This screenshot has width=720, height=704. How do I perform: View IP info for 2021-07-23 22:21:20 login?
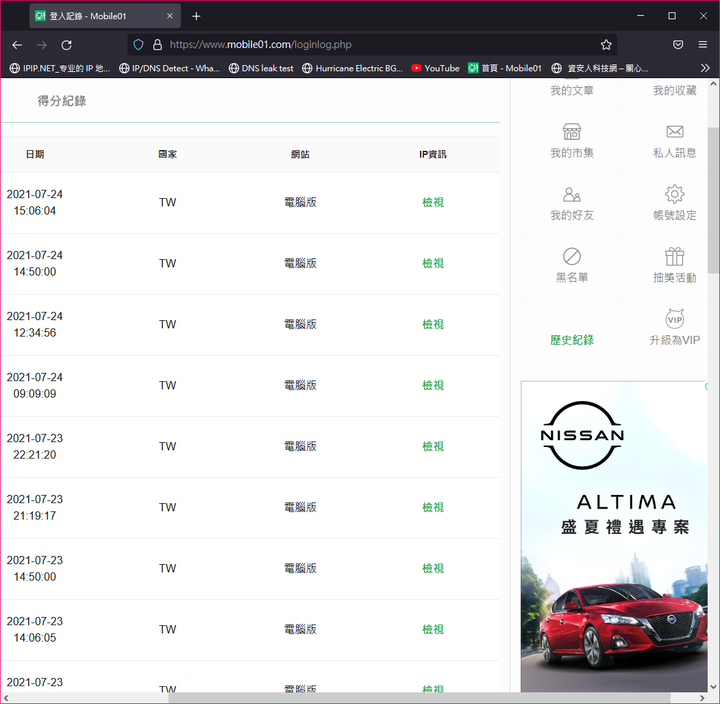tap(433, 446)
